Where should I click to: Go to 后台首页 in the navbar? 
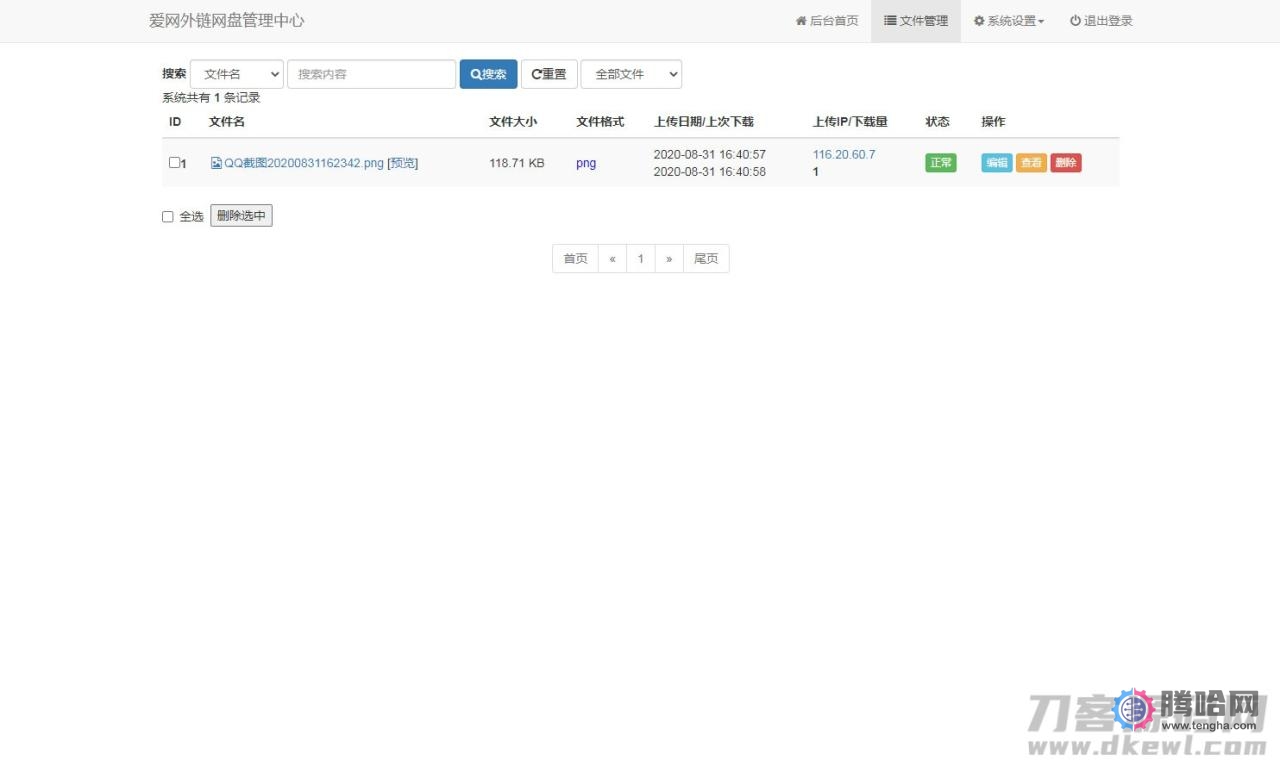coord(827,21)
